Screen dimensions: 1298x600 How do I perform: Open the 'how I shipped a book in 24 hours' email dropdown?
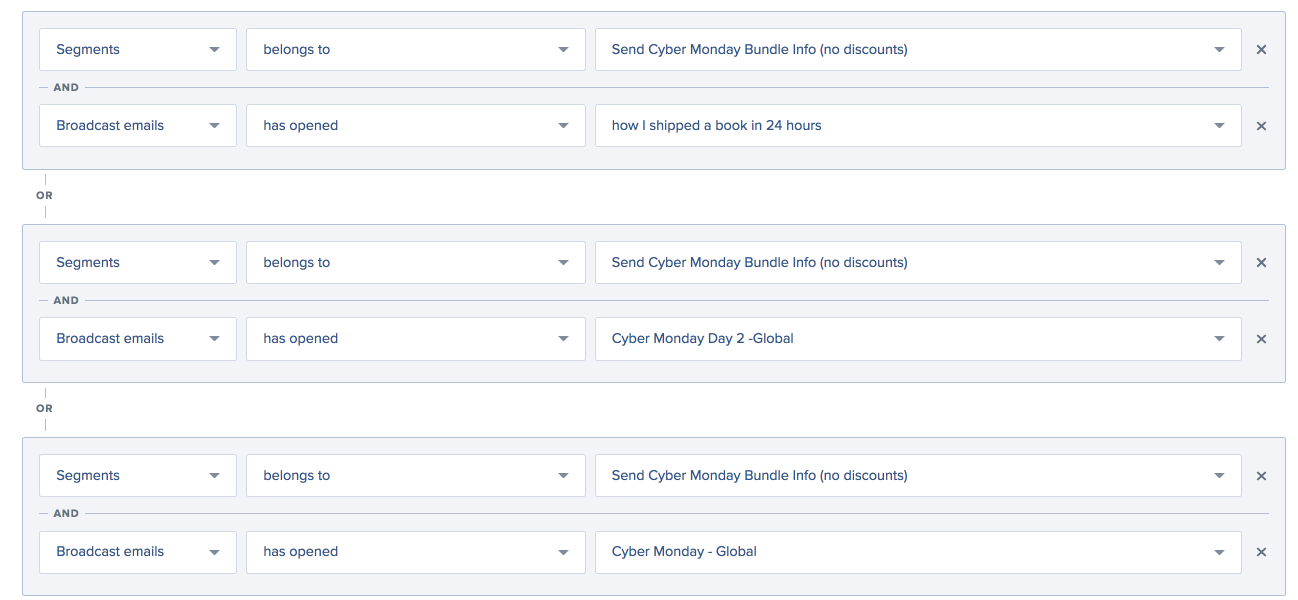[918, 125]
